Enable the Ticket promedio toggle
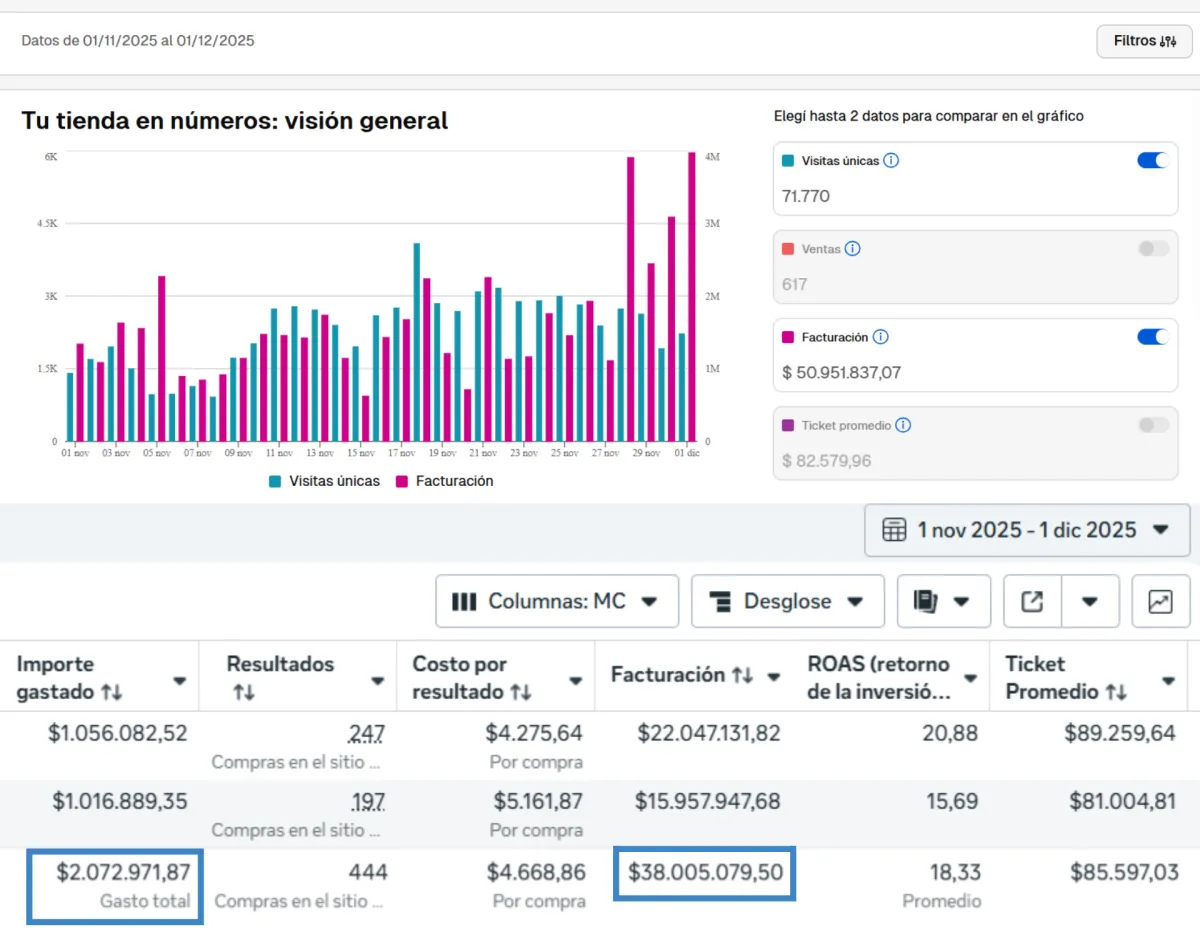This screenshot has height=937, width=1200. coord(1152,425)
